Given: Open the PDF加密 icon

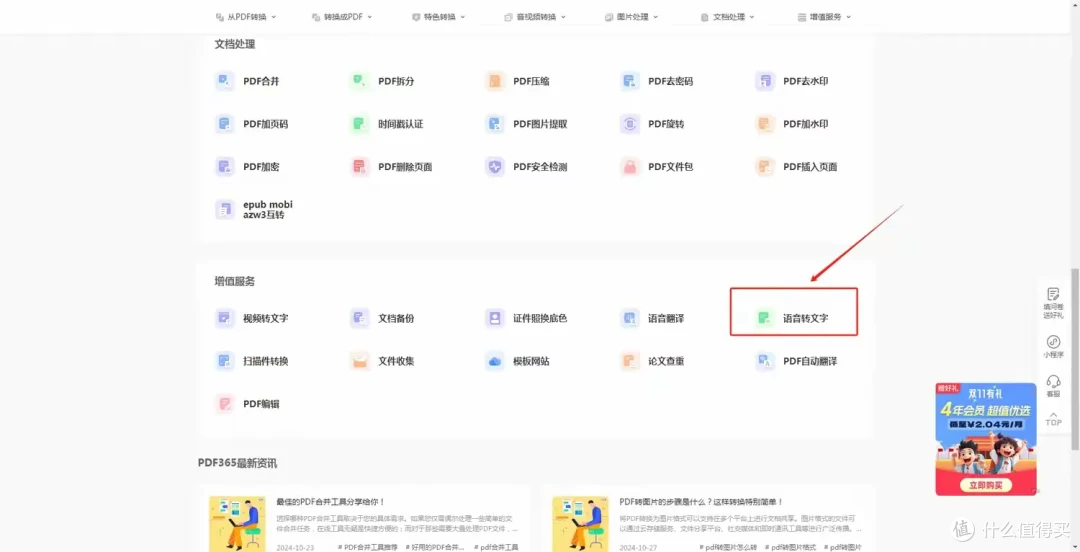Looking at the screenshot, I should 225,167.
